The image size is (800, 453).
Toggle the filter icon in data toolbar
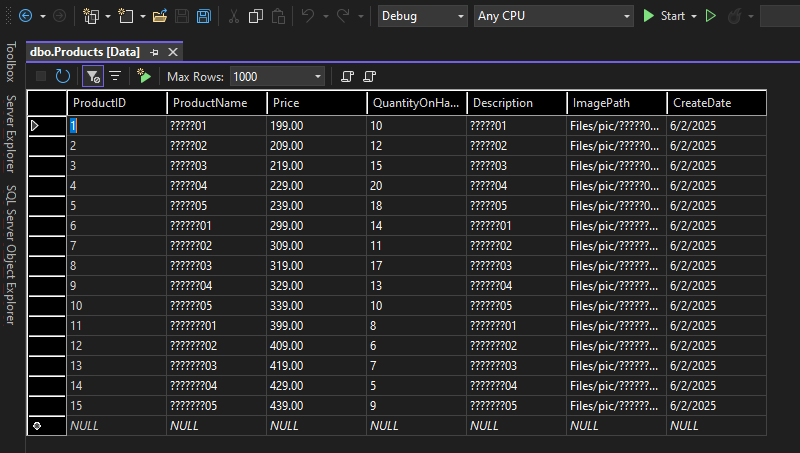(x=92, y=76)
